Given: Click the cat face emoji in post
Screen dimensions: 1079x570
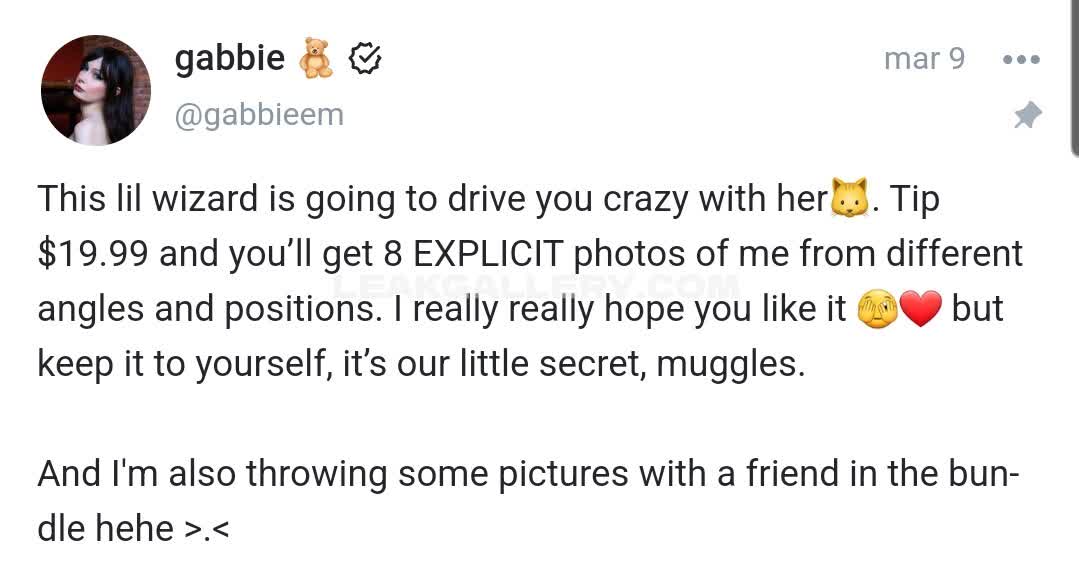Looking at the screenshot, I should [x=848, y=199].
